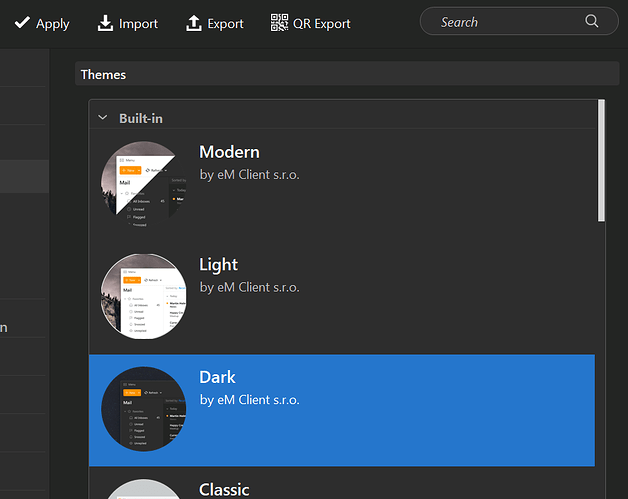Click author line under Dark theme
628x499 pixels.
point(250,400)
